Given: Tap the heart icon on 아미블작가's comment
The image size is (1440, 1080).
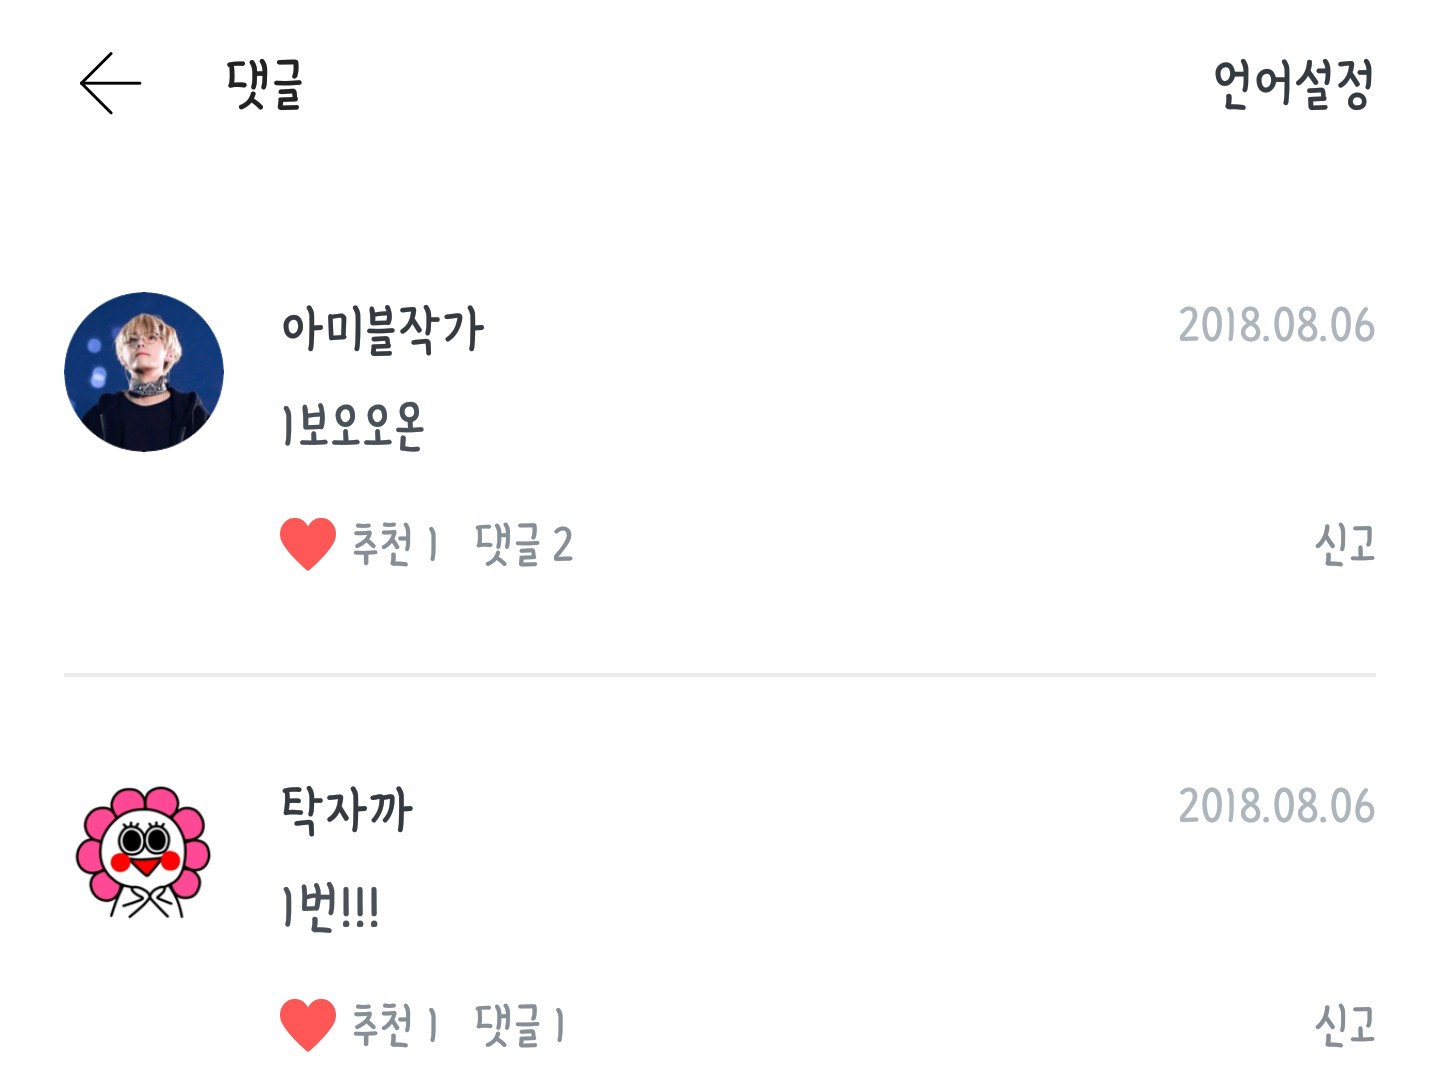Looking at the screenshot, I should (308, 544).
